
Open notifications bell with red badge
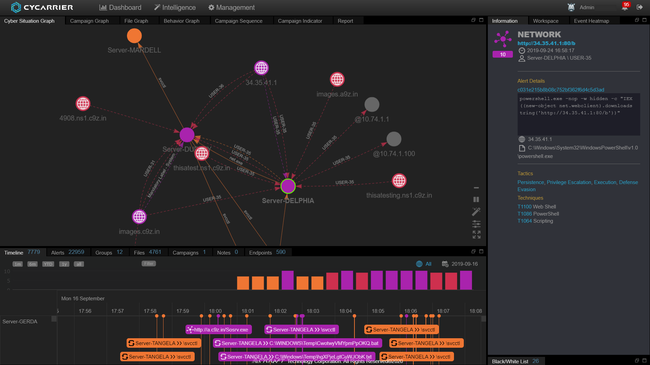click(x=625, y=6)
